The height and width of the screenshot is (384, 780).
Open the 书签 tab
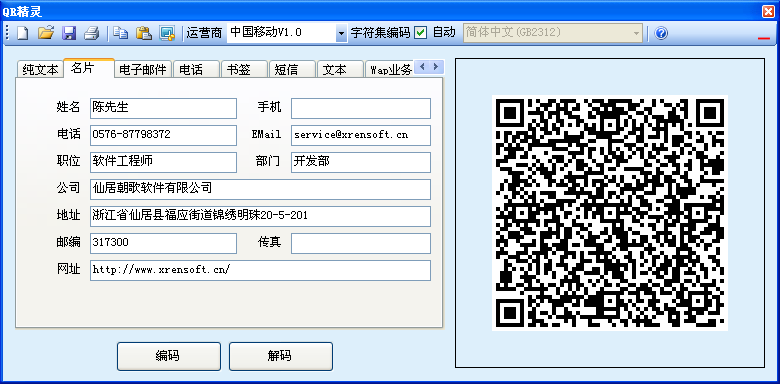click(x=244, y=70)
